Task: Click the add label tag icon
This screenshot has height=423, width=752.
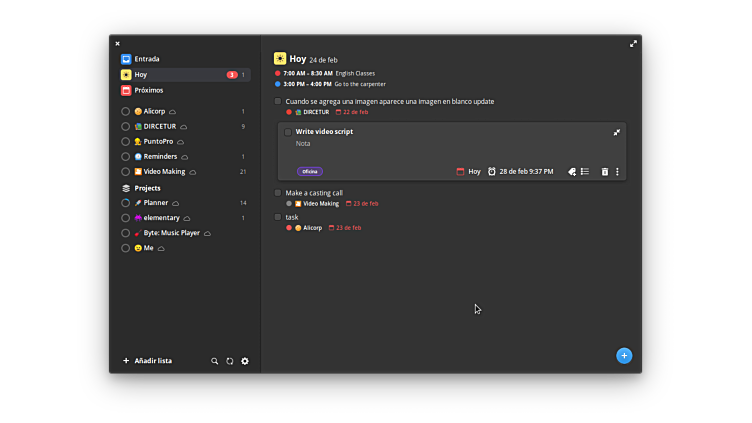Action: [x=572, y=172]
